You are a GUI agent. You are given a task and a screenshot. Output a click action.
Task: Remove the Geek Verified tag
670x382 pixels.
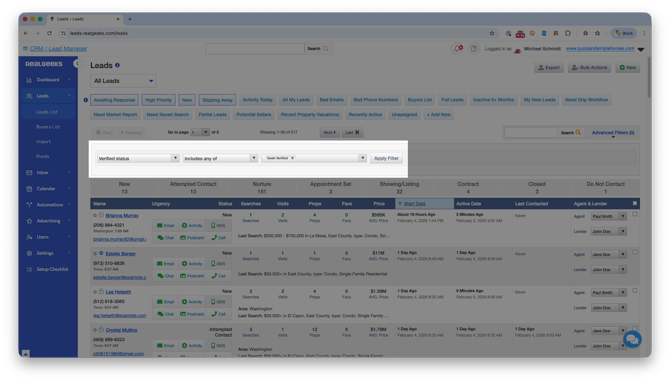pyautogui.click(x=292, y=158)
